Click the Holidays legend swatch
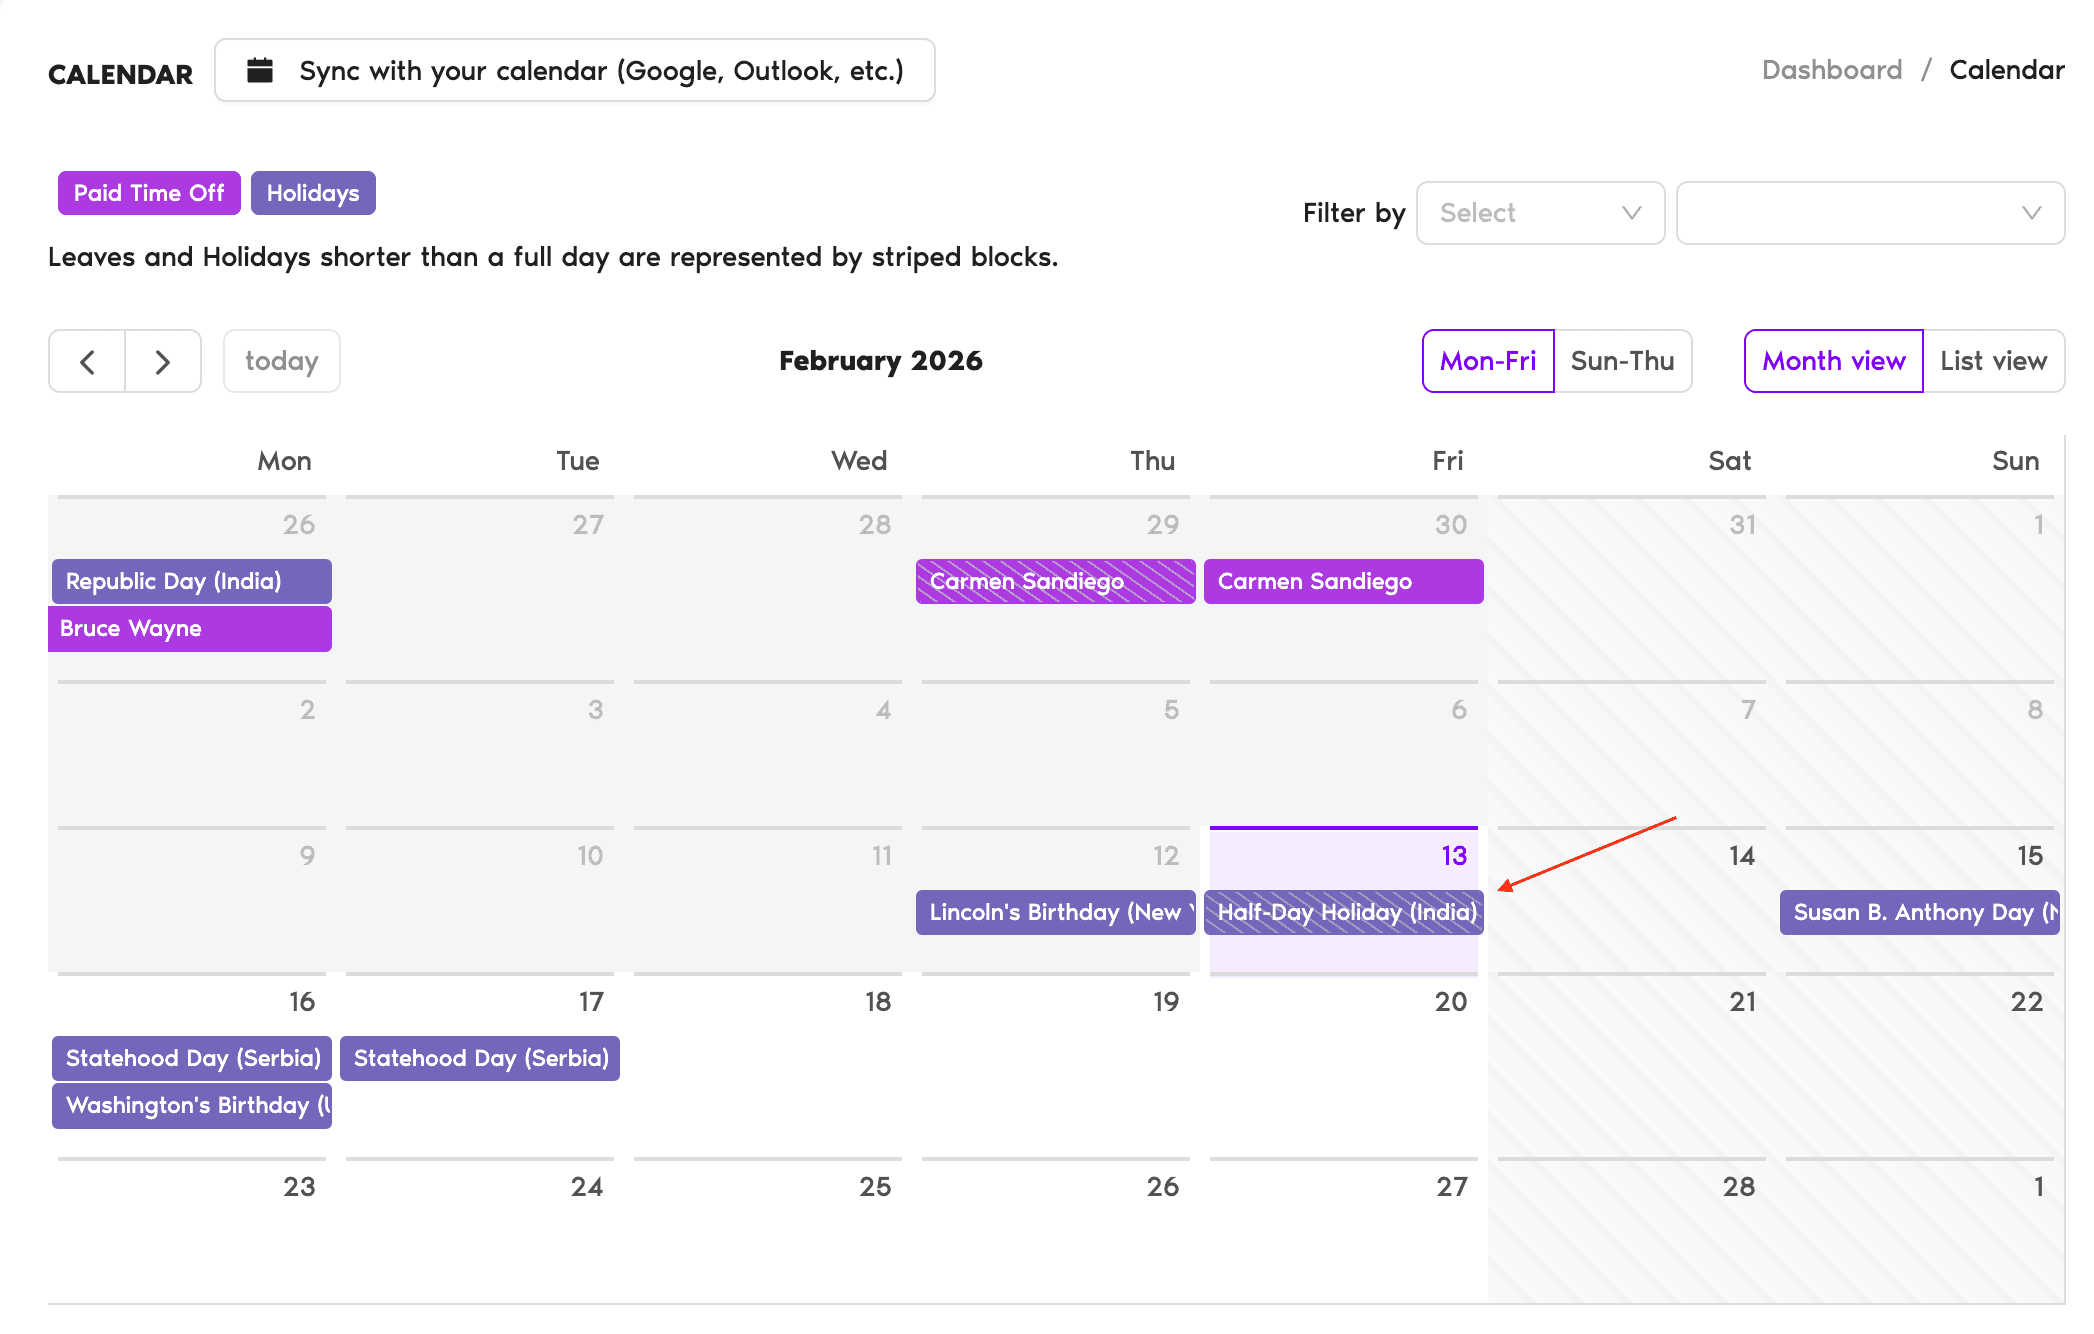The image size is (2094, 1334). (313, 193)
